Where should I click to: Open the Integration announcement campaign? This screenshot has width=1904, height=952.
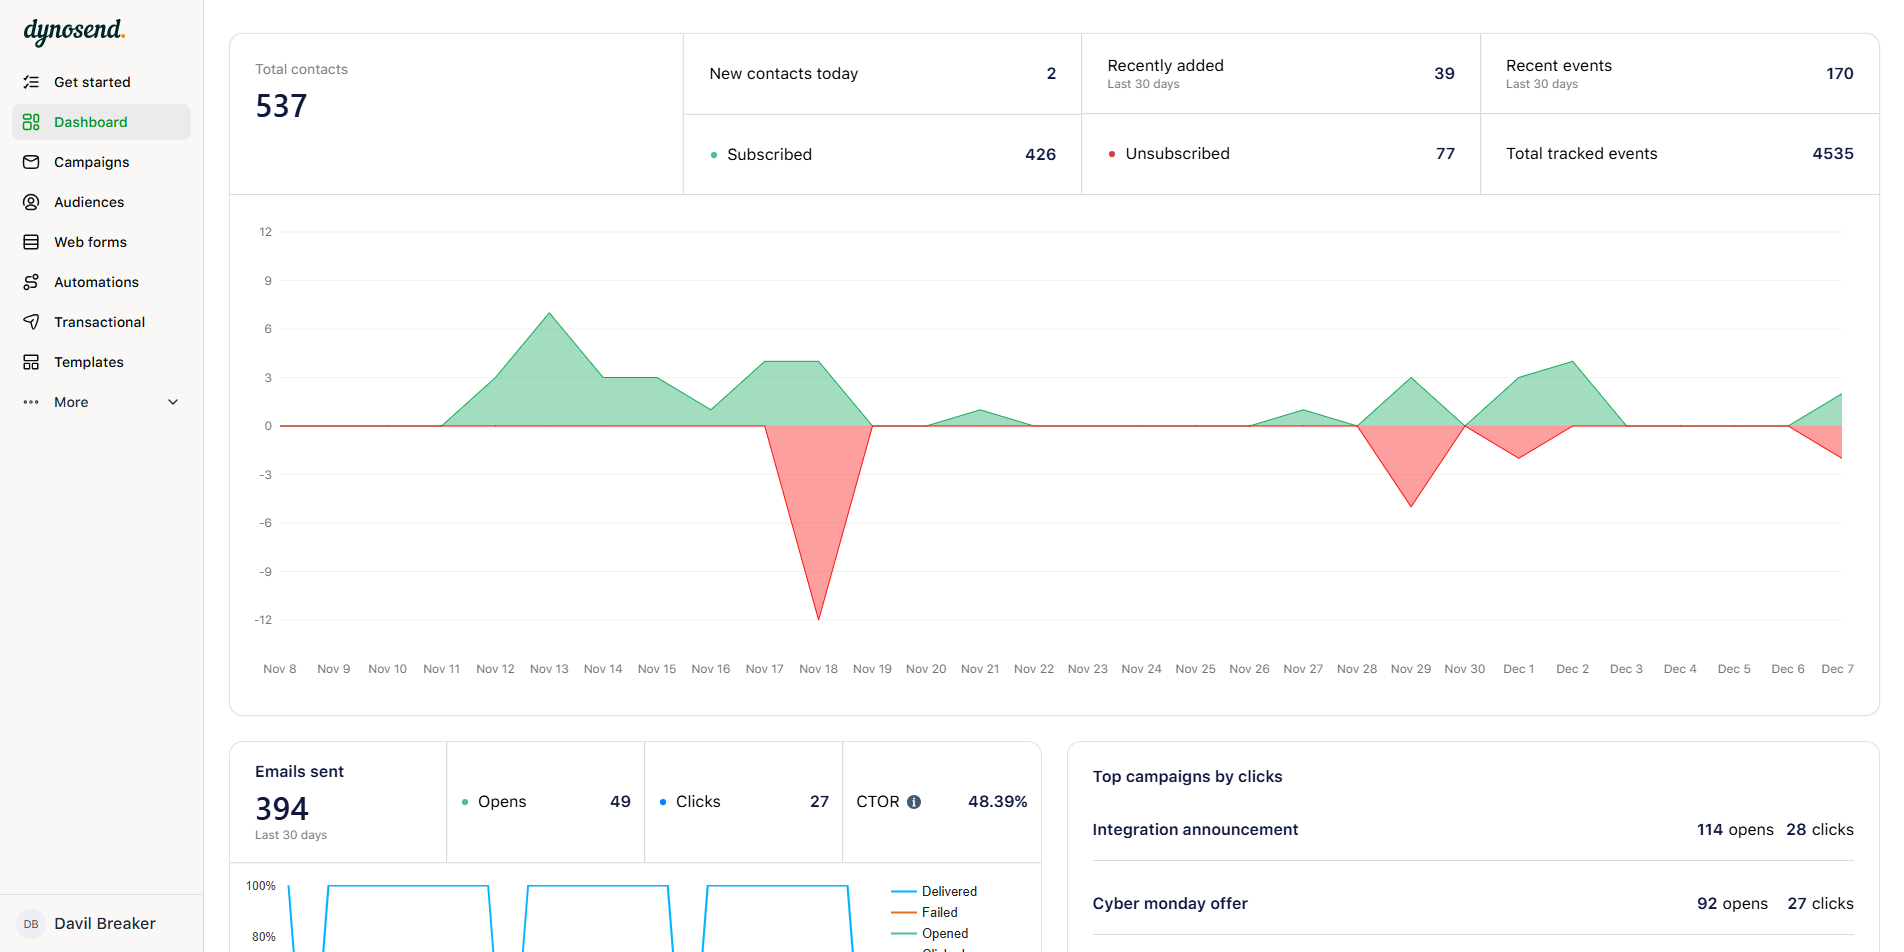(1195, 829)
